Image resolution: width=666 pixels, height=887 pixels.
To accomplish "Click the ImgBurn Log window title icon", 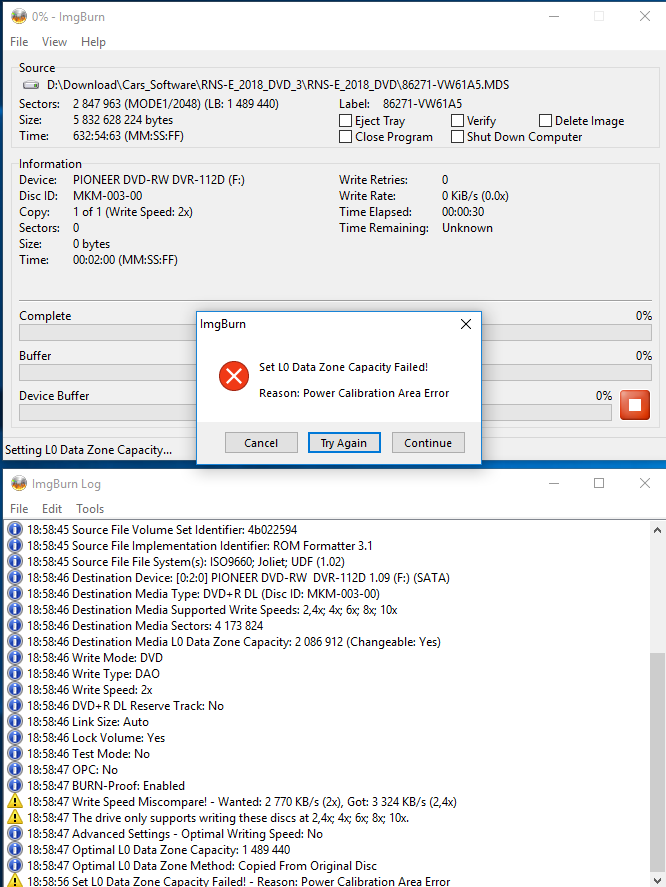I will pos(19,483).
